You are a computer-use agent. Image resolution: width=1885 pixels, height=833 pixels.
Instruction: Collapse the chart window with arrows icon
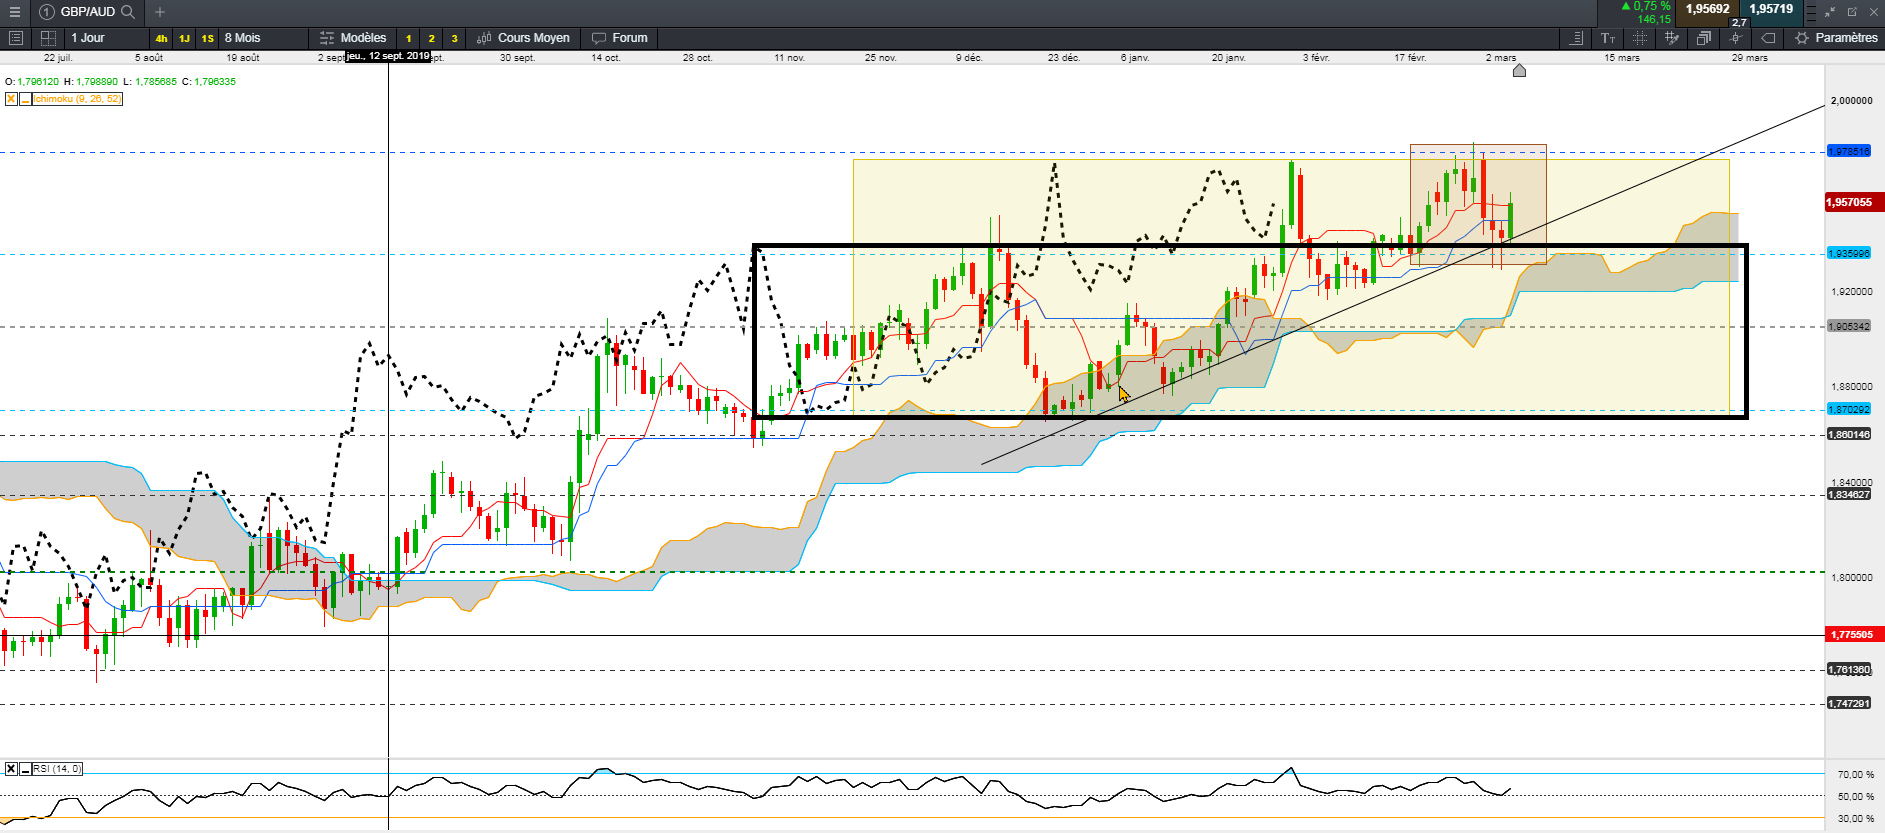(1830, 12)
